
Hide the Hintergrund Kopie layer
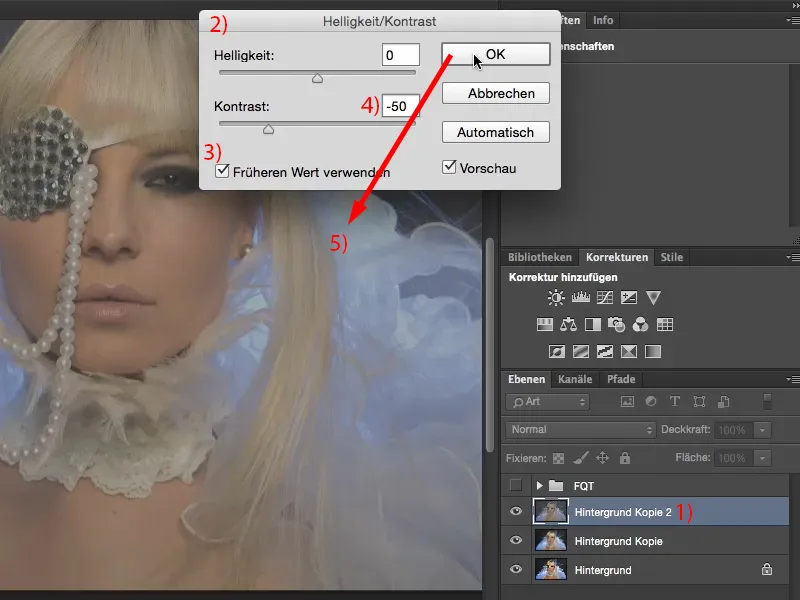coord(516,540)
